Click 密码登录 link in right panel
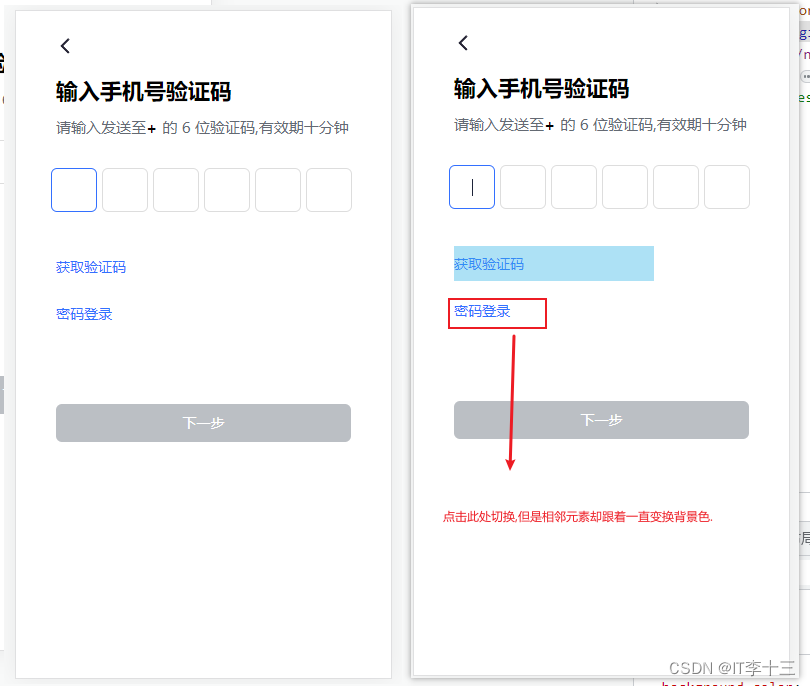 (x=482, y=311)
